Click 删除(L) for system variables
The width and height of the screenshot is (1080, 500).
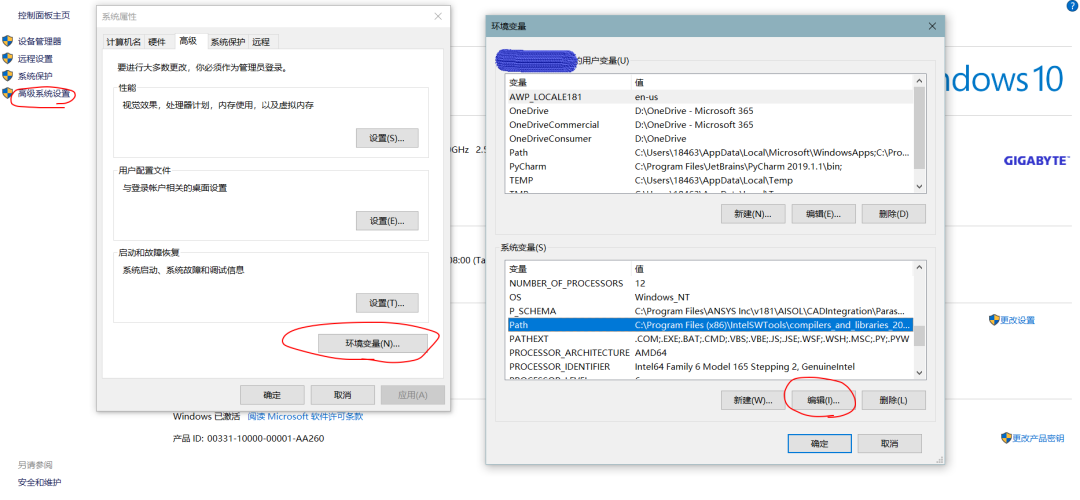pos(893,399)
